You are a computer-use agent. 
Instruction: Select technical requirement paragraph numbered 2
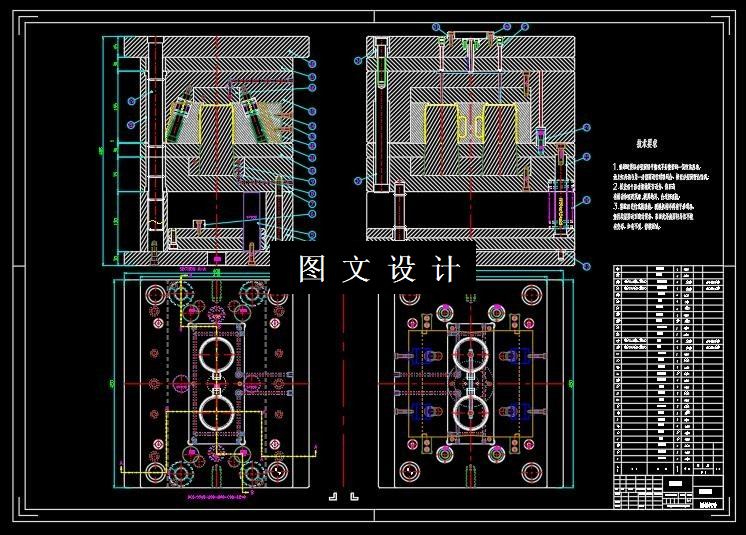tap(647, 191)
